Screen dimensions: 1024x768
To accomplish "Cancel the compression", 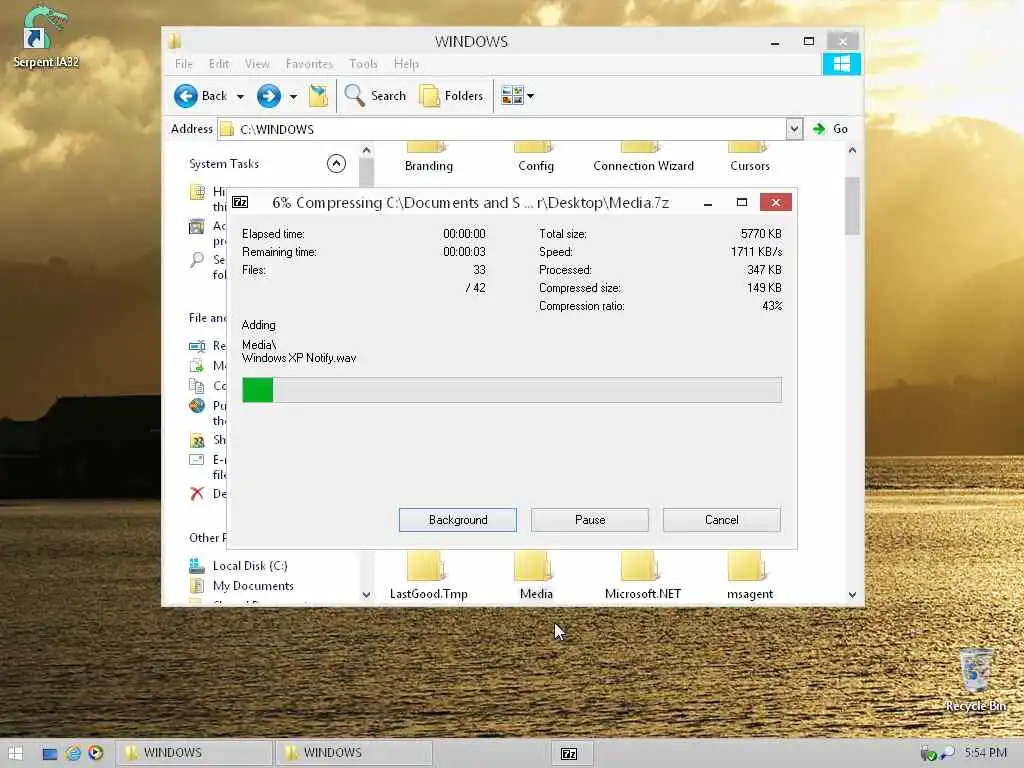I will click(722, 520).
